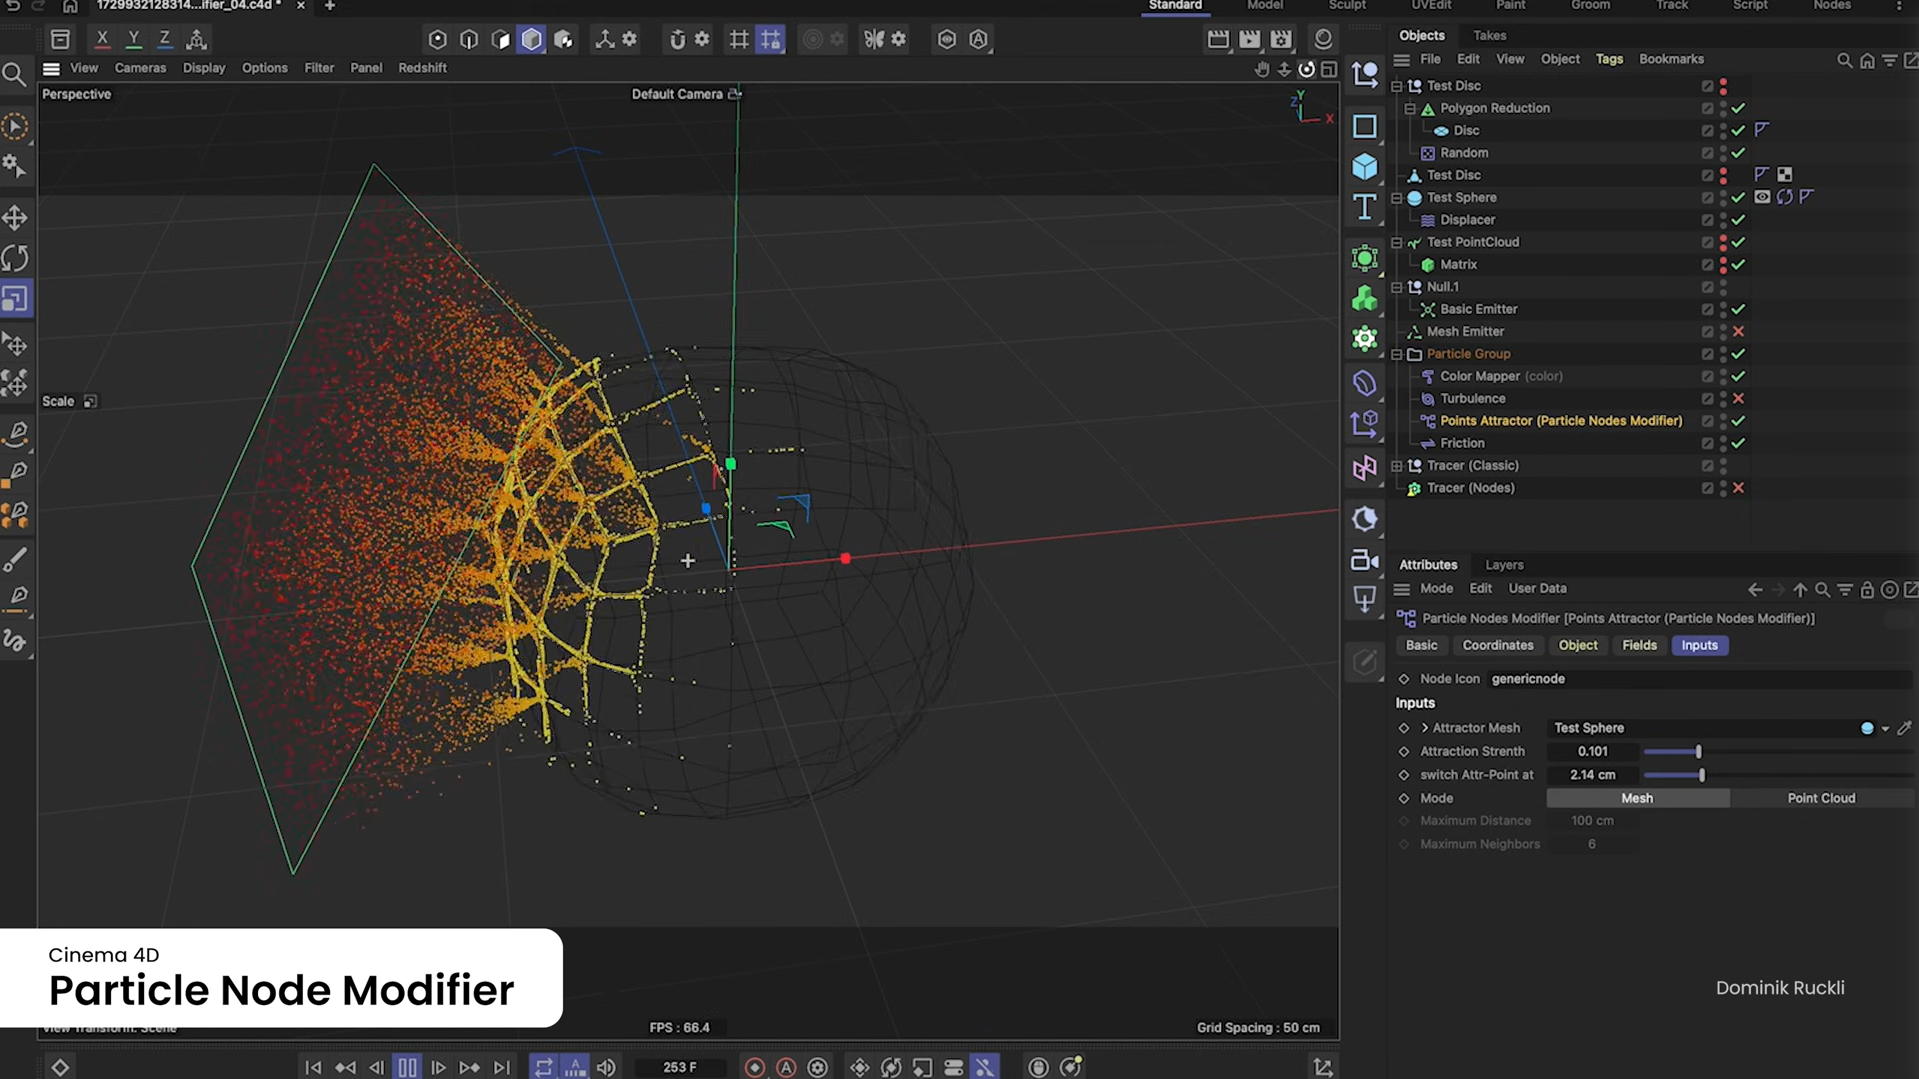This screenshot has width=1919, height=1079.
Task: Click the frame counter field showing 253 F
Action: 681,1066
